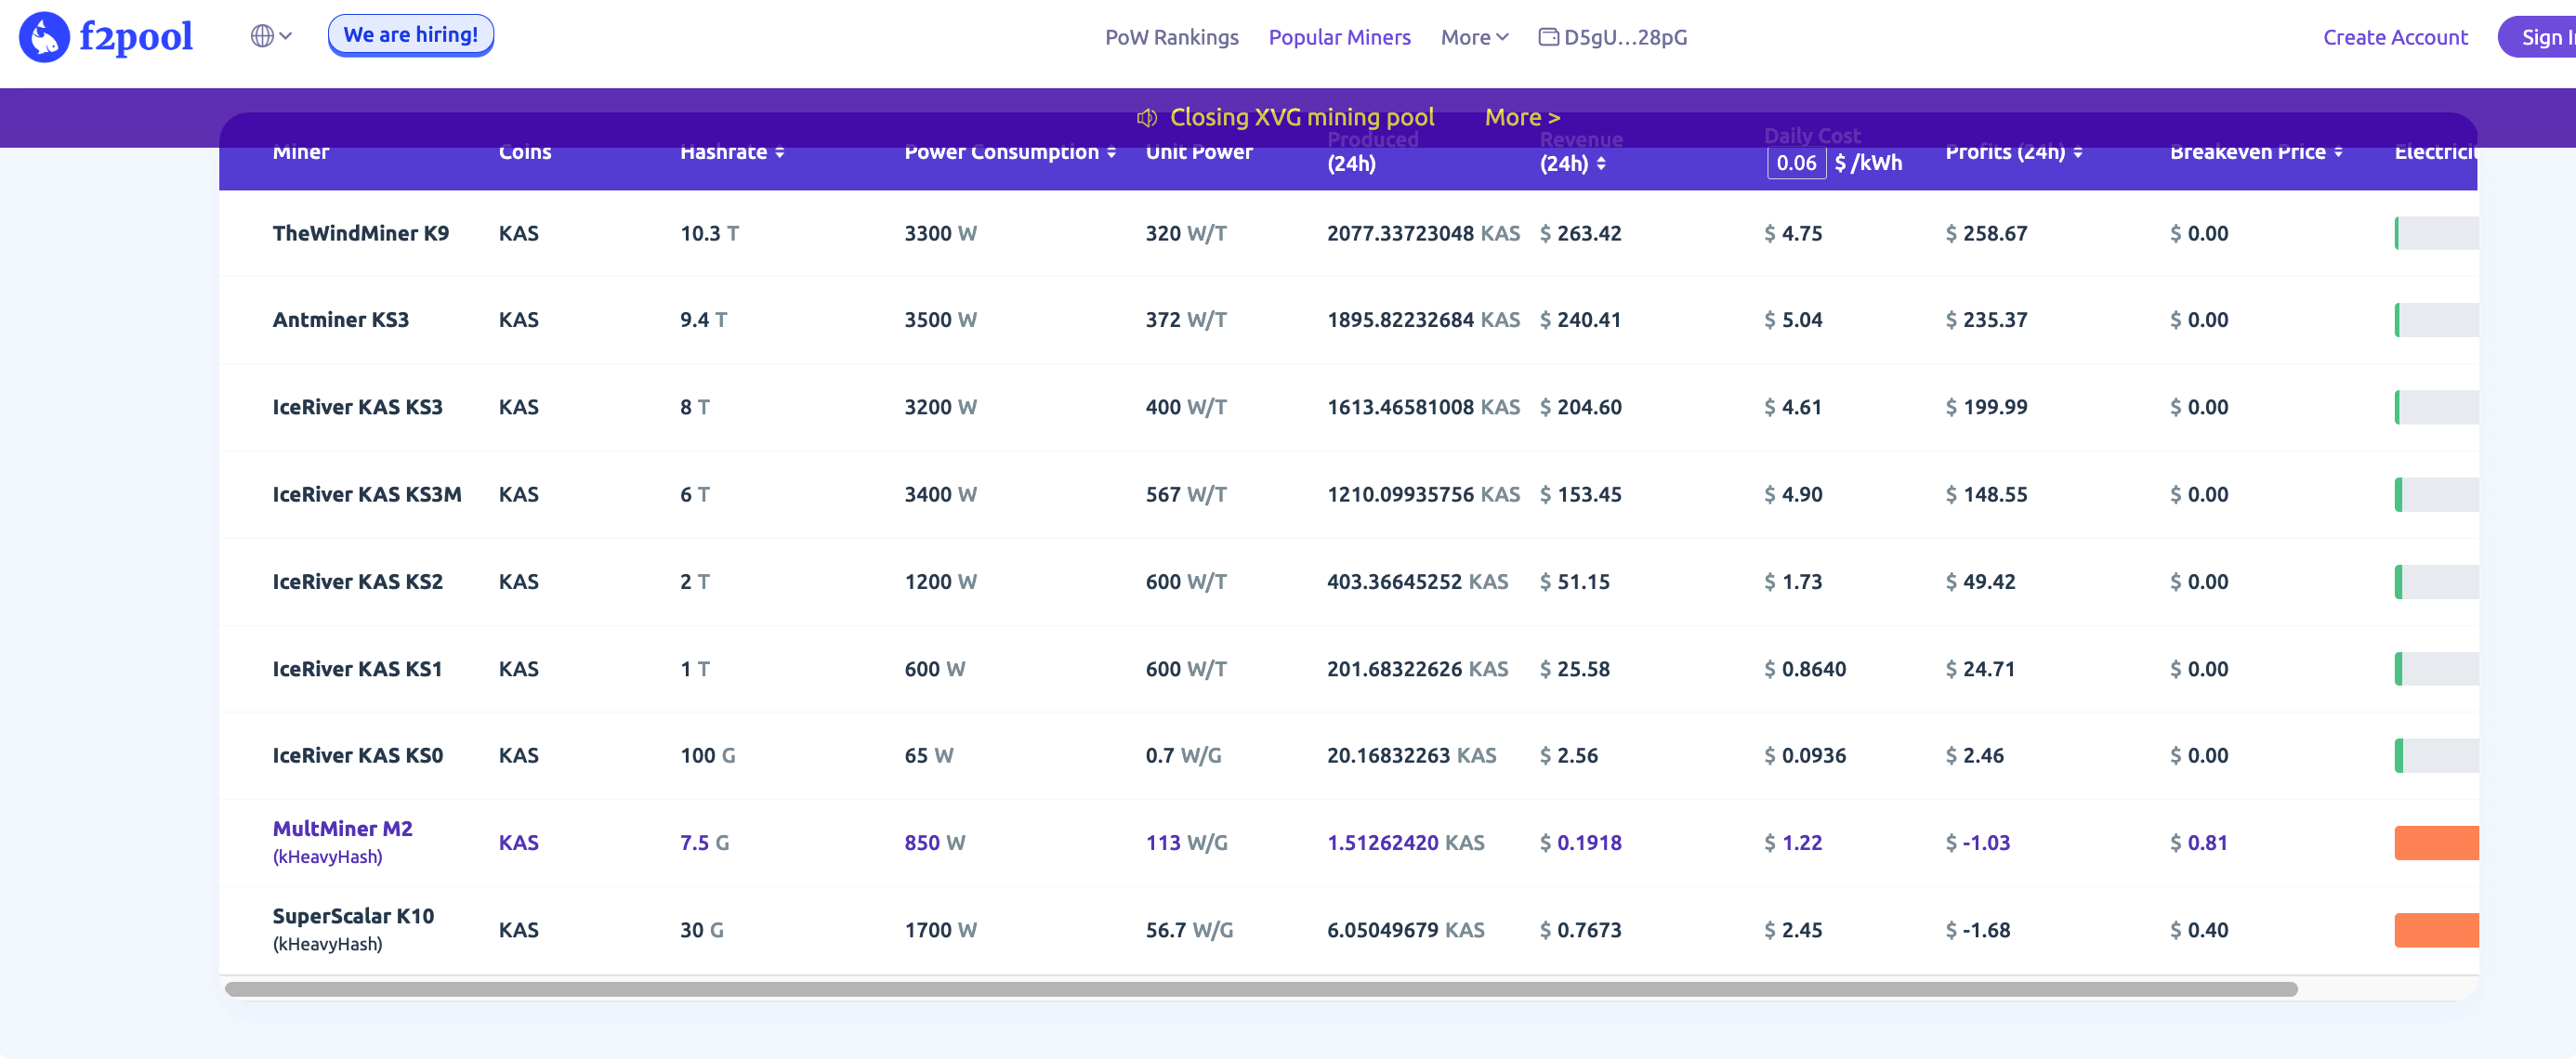Select the IceRiver KAS KS2 miner name
This screenshot has height=1059, width=2576.
(357, 581)
